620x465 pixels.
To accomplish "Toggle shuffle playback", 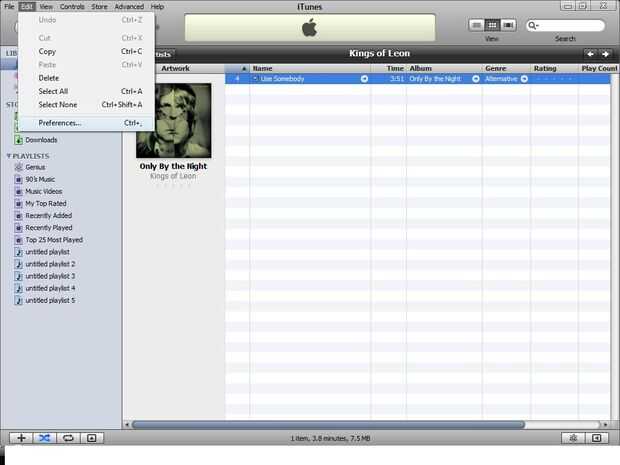I will pos(44,438).
